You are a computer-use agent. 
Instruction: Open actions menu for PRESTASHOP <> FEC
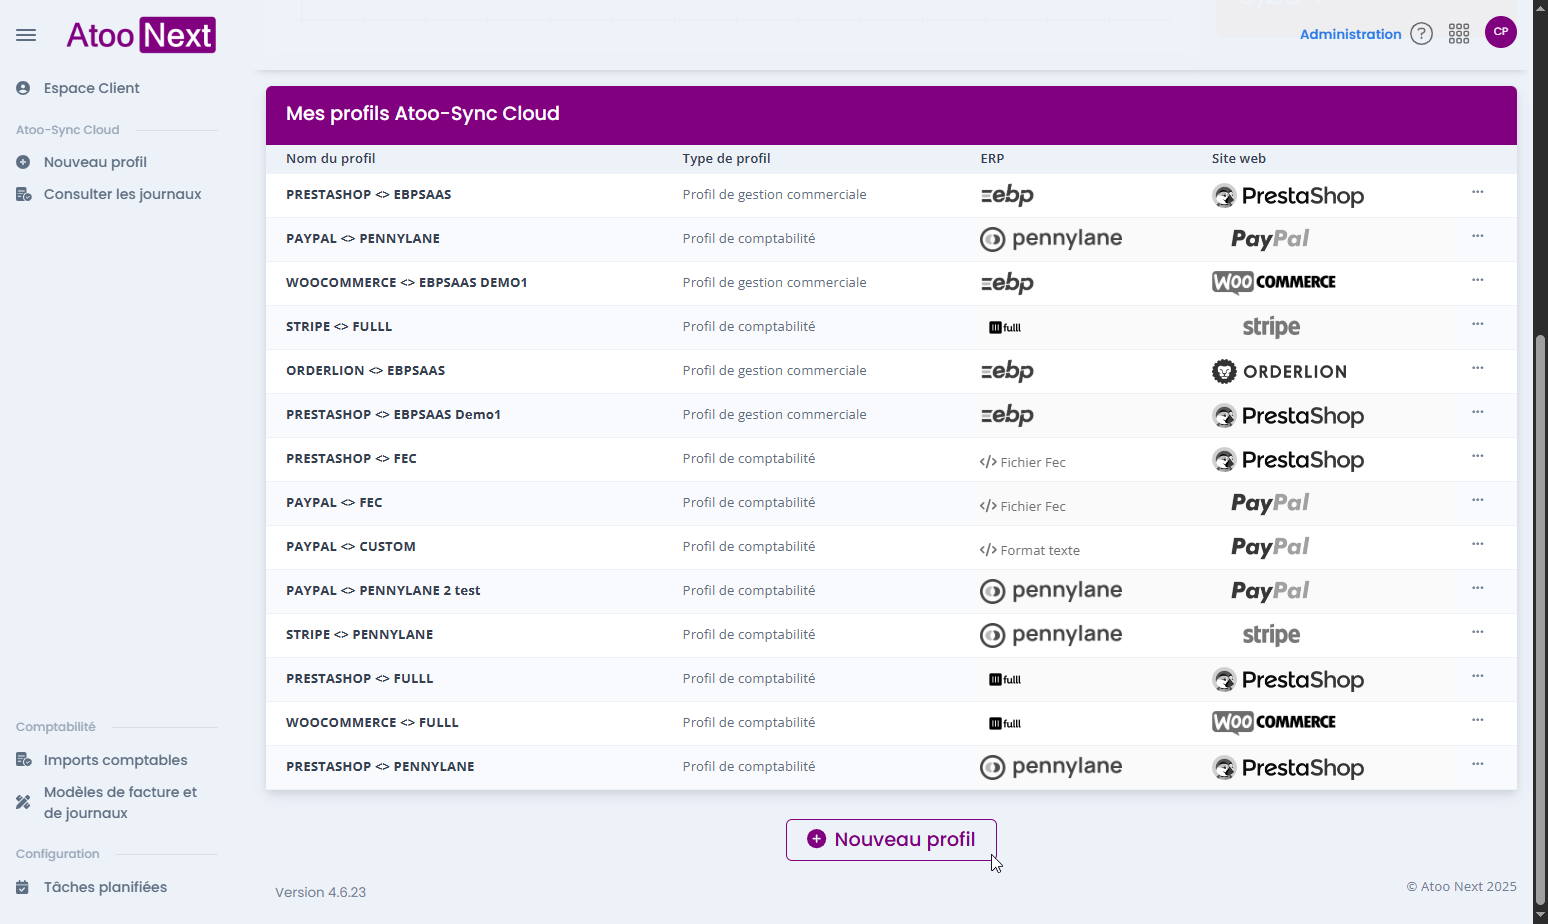click(1477, 456)
